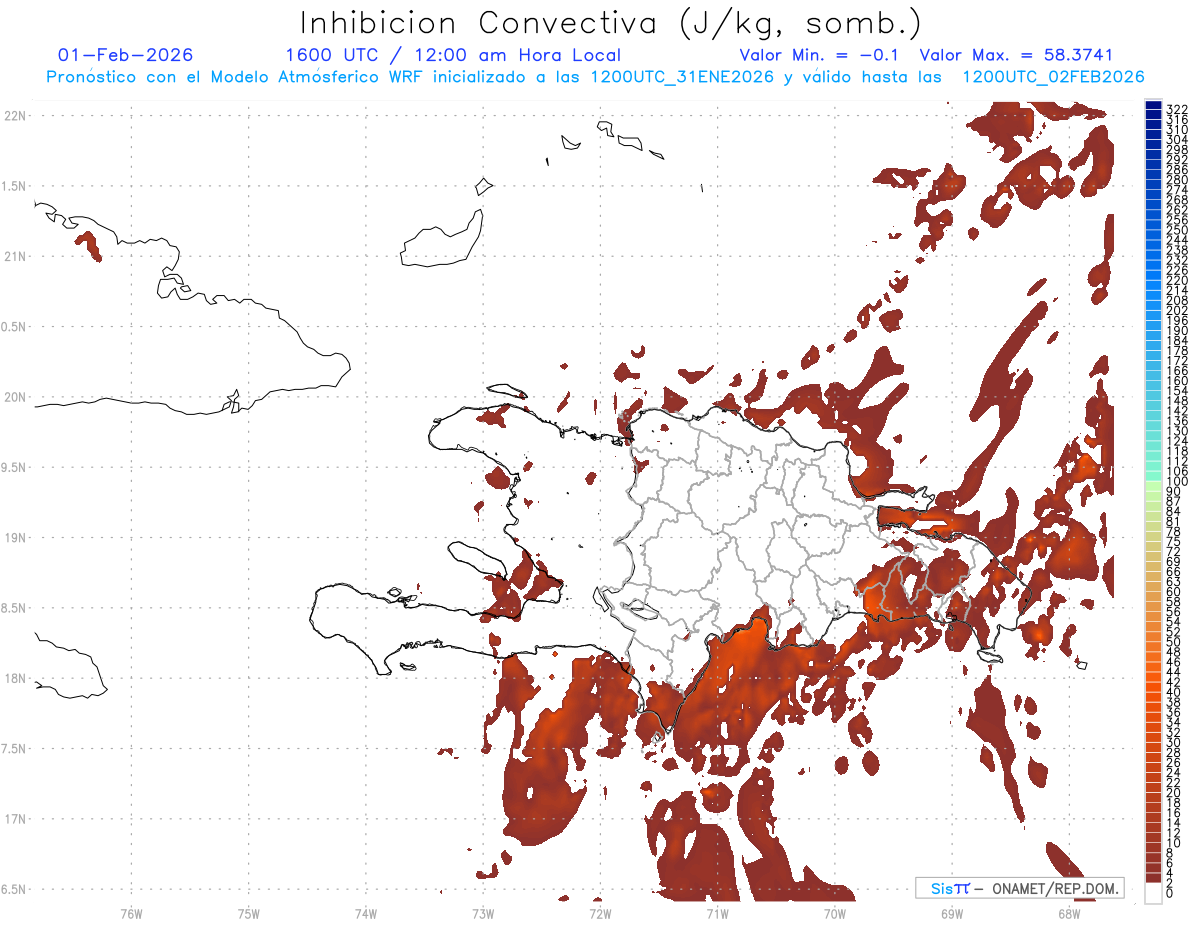Viewport: 1200px width, 927px height.
Task: Click the "75W" longitude label
Action: point(249,913)
